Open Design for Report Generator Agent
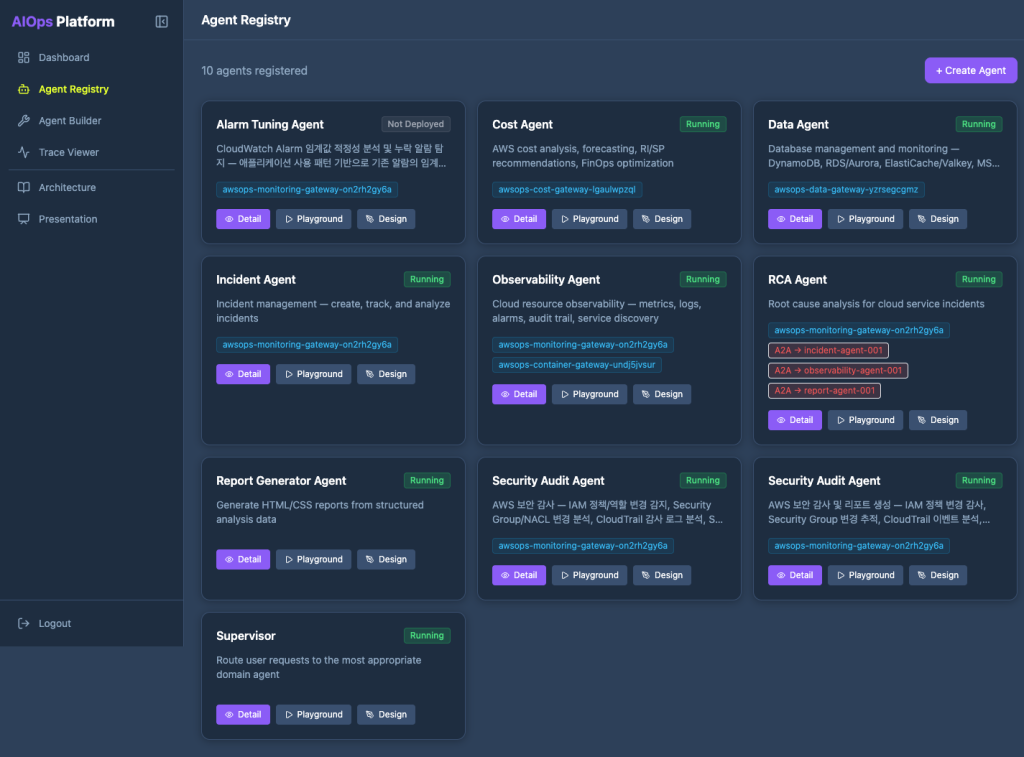The height and width of the screenshot is (757, 1024). (x=386, y=559)
